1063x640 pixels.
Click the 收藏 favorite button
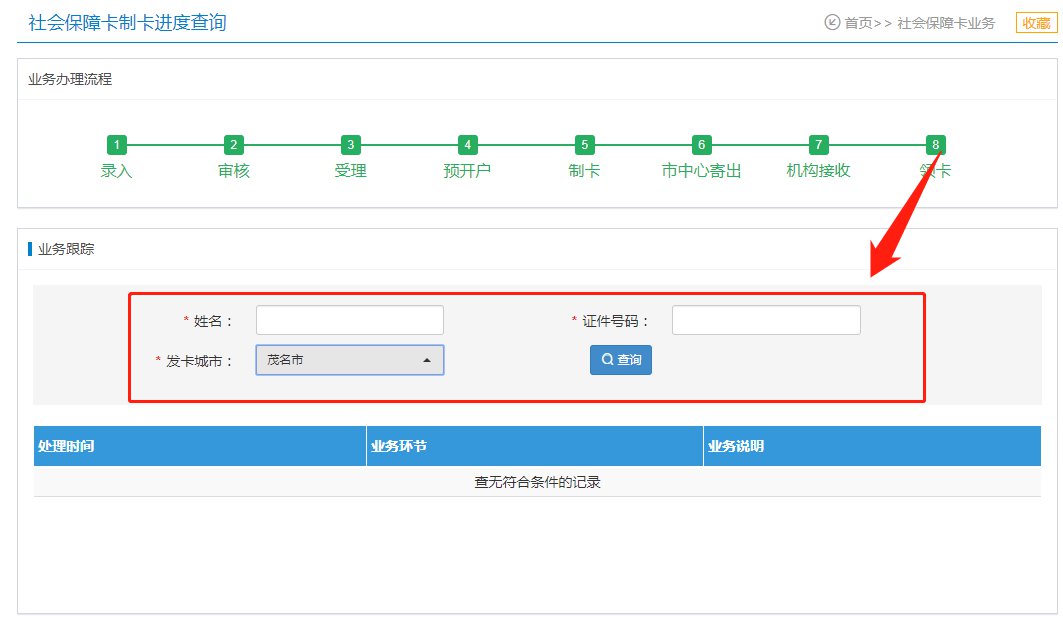tap(1036, 23)
